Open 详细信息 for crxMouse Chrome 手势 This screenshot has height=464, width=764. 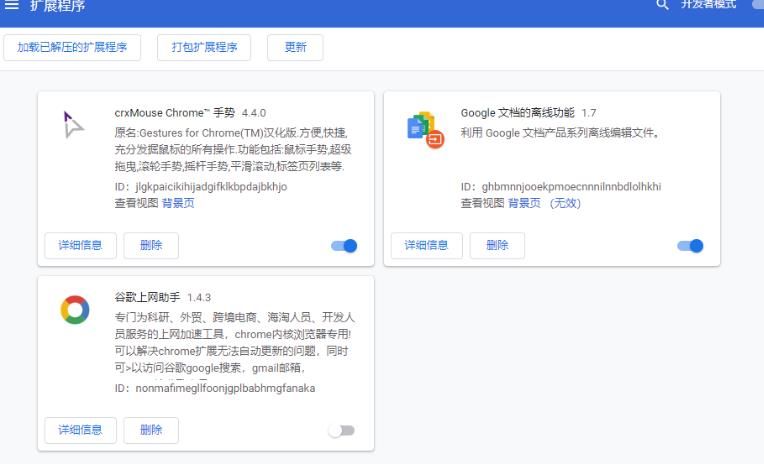[80, 245]
